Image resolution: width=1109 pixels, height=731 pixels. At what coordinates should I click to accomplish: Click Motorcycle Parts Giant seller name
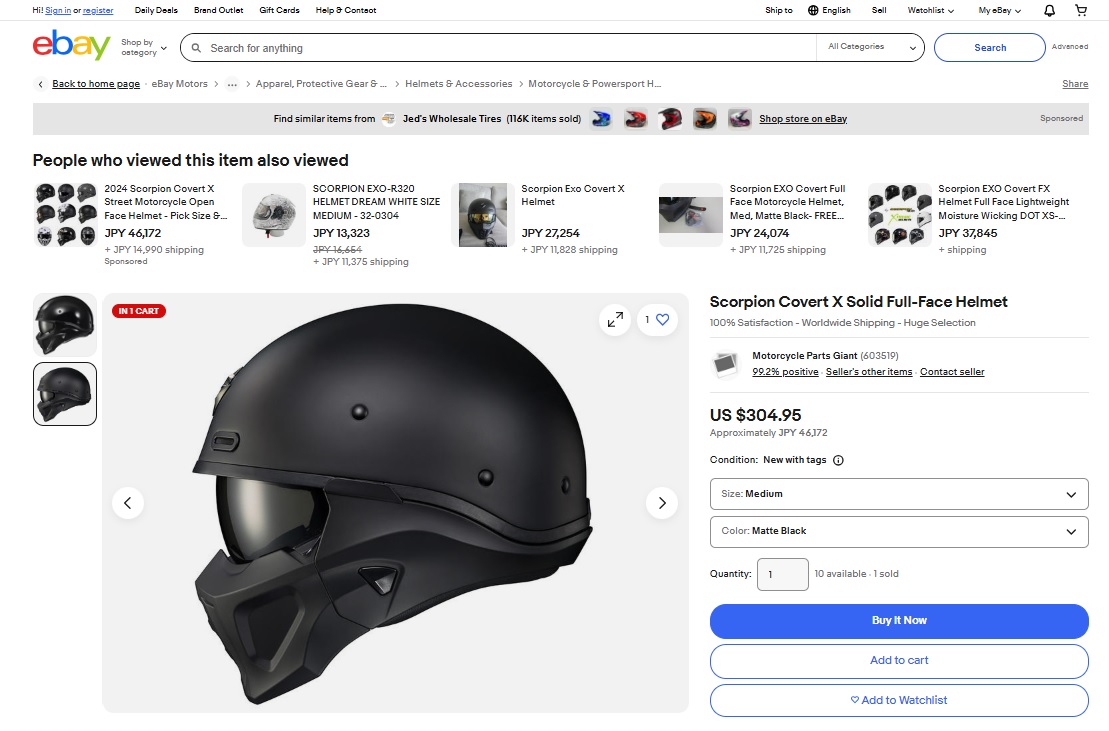[805, 356]
